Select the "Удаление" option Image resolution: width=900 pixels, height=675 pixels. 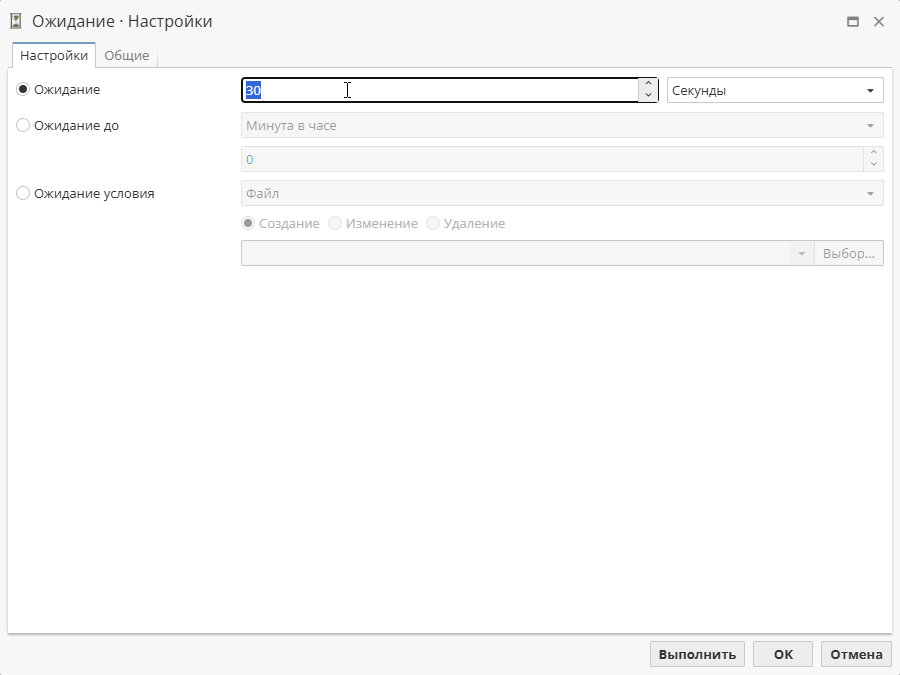click(x=433, y=223)
